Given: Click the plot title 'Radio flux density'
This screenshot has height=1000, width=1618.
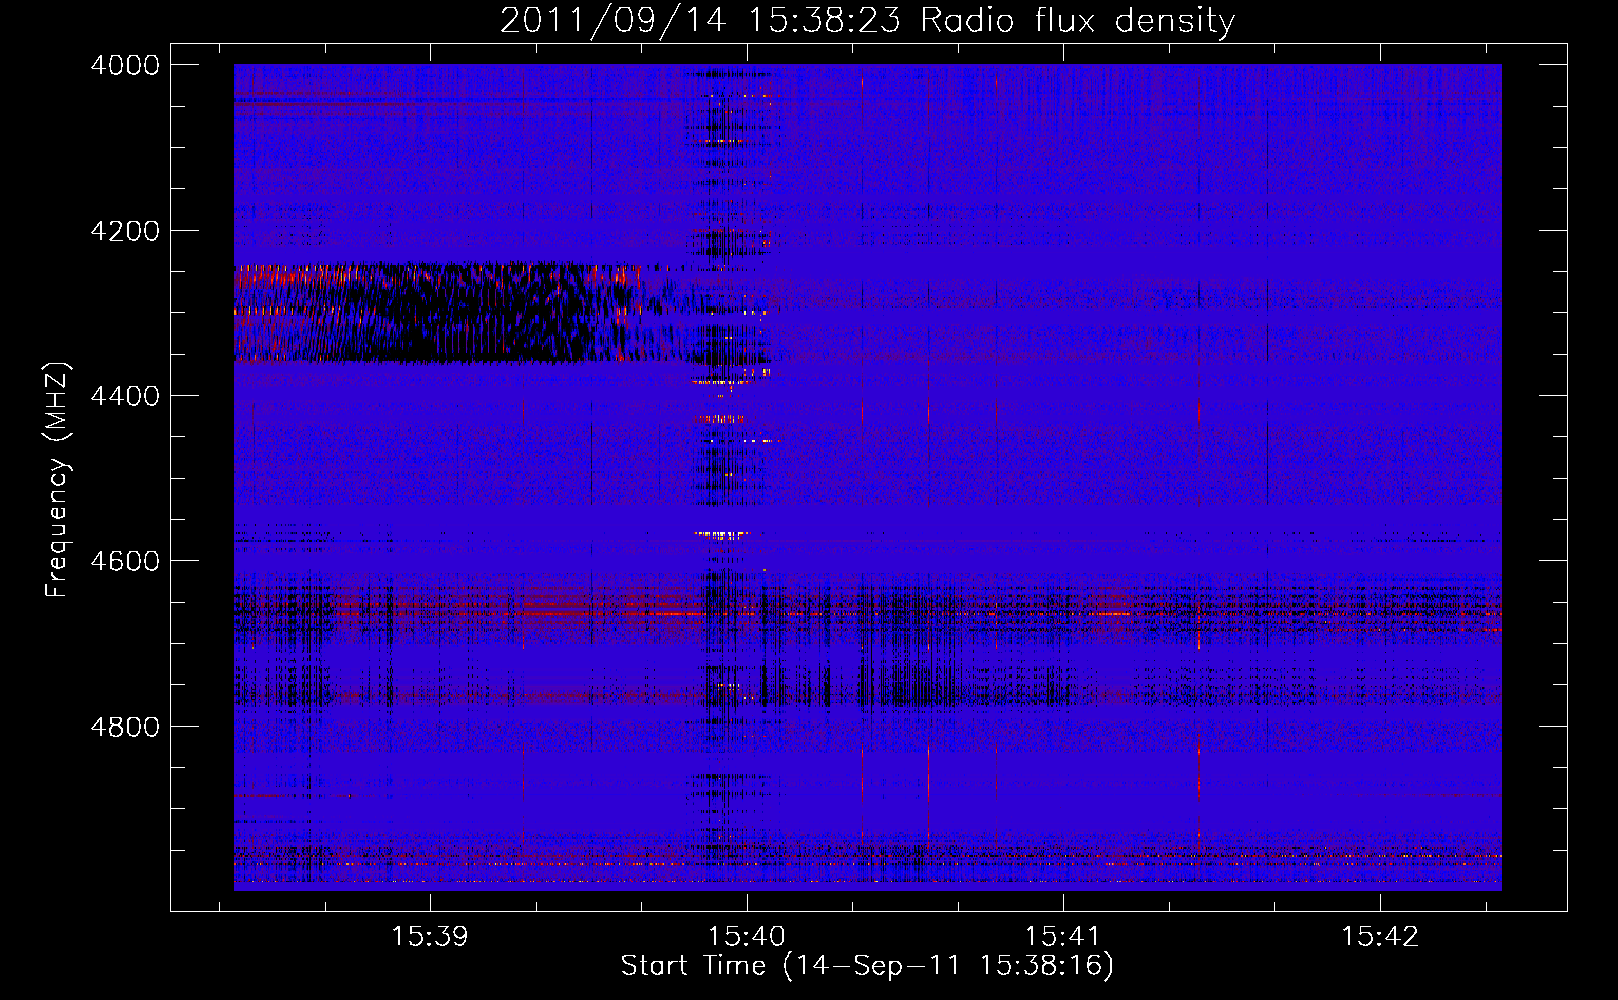Looking at the screenshot, I should point(1078,20).
